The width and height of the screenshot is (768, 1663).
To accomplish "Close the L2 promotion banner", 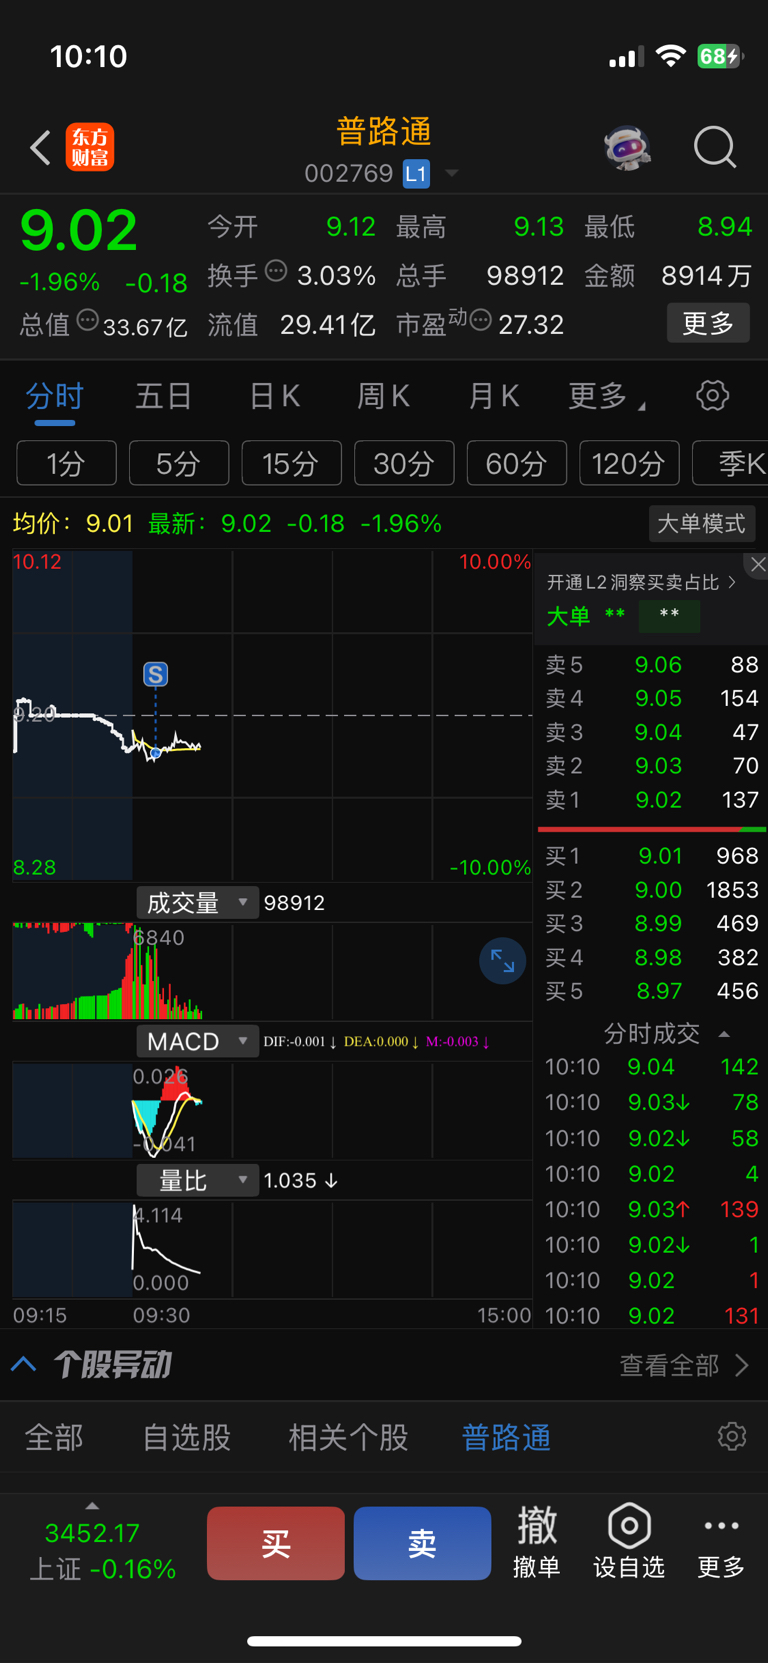I will coord(758,565).
